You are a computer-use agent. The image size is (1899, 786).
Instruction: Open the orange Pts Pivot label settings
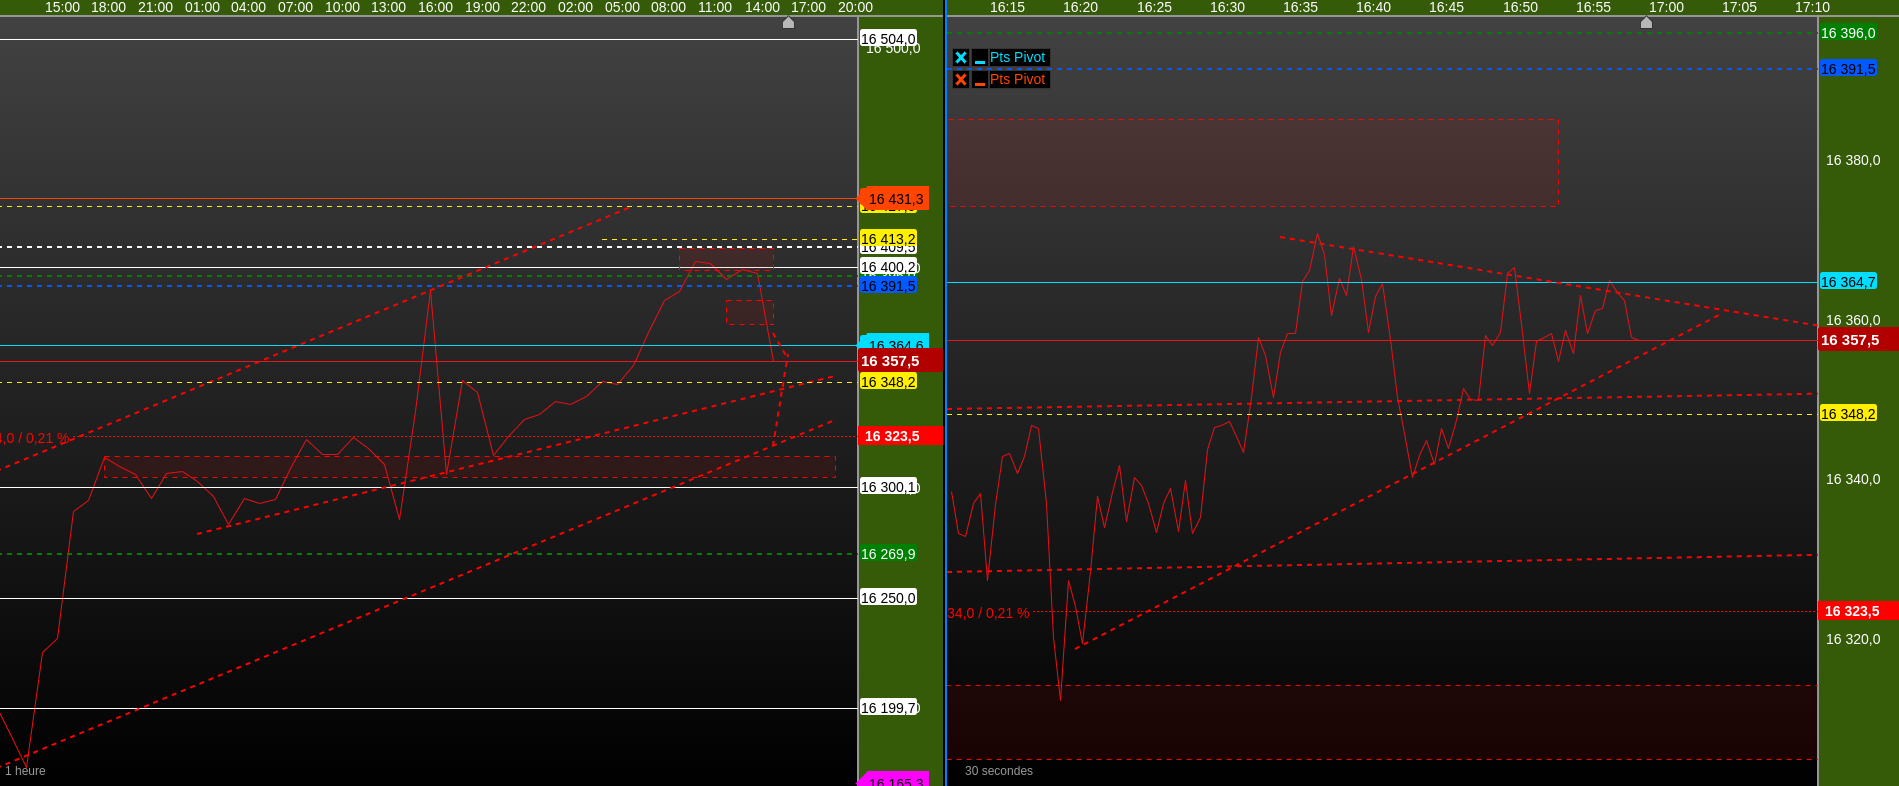click(x=1018, y=80)
